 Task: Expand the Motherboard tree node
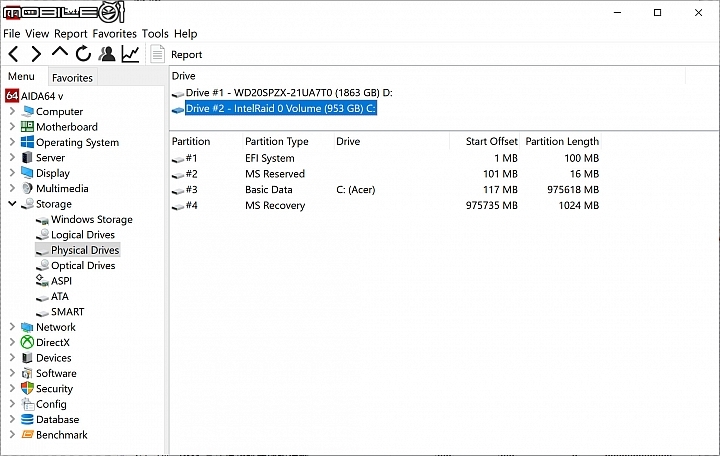click(x=12, y=126)
